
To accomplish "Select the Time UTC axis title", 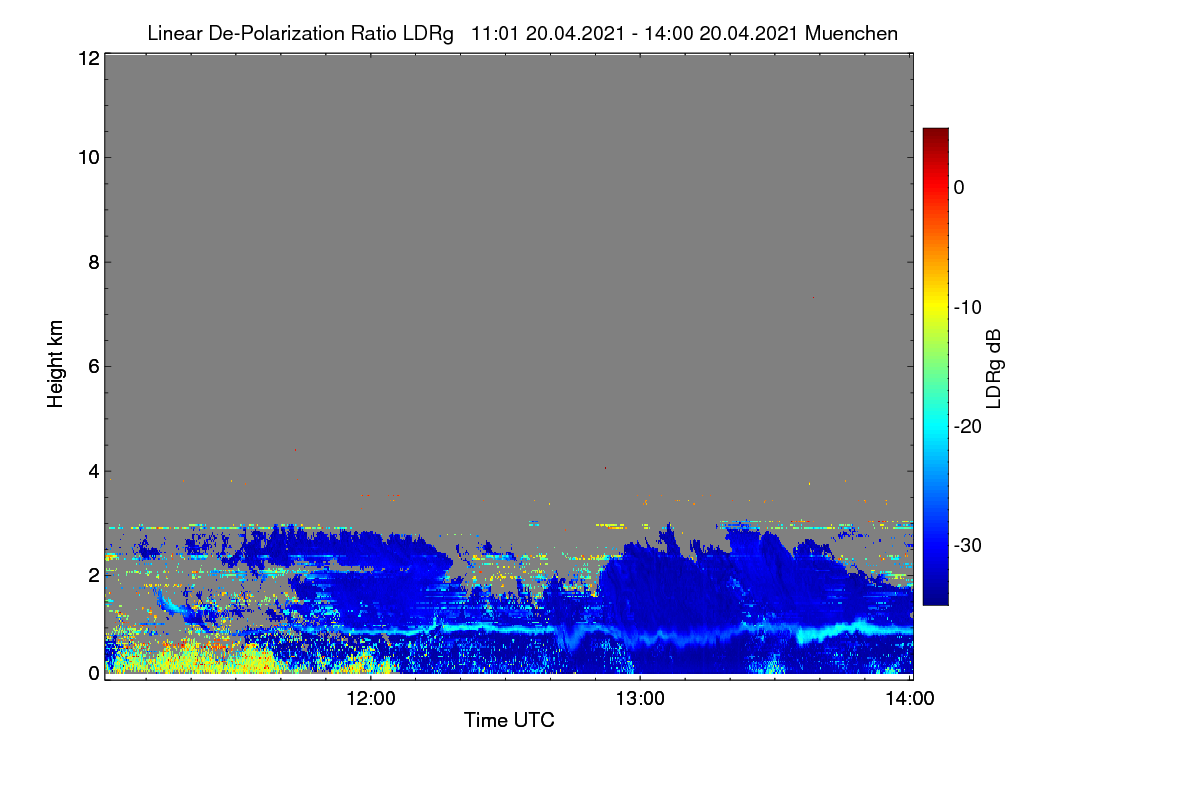I will pos(509,721).
